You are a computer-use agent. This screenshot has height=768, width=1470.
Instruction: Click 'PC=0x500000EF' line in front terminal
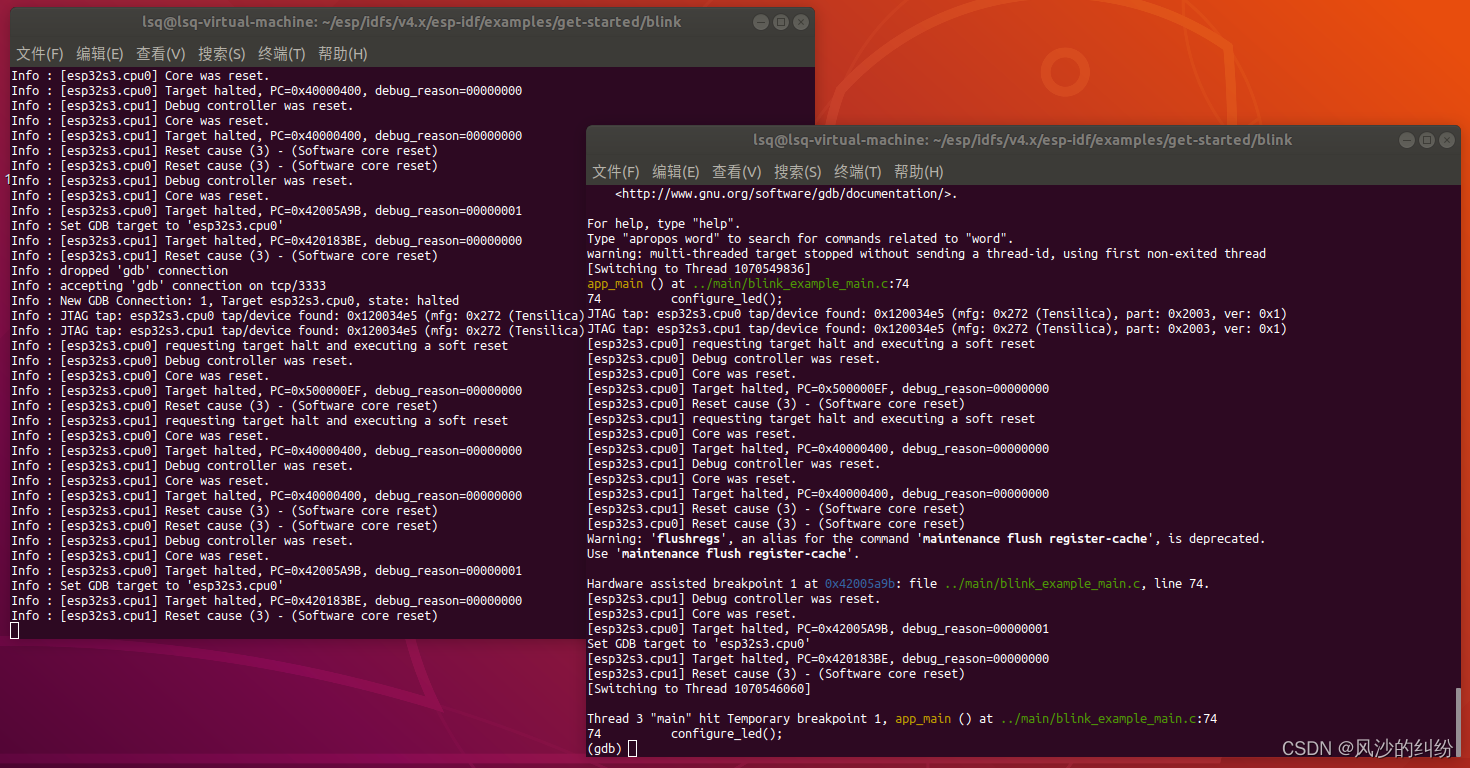click(818, 389)
